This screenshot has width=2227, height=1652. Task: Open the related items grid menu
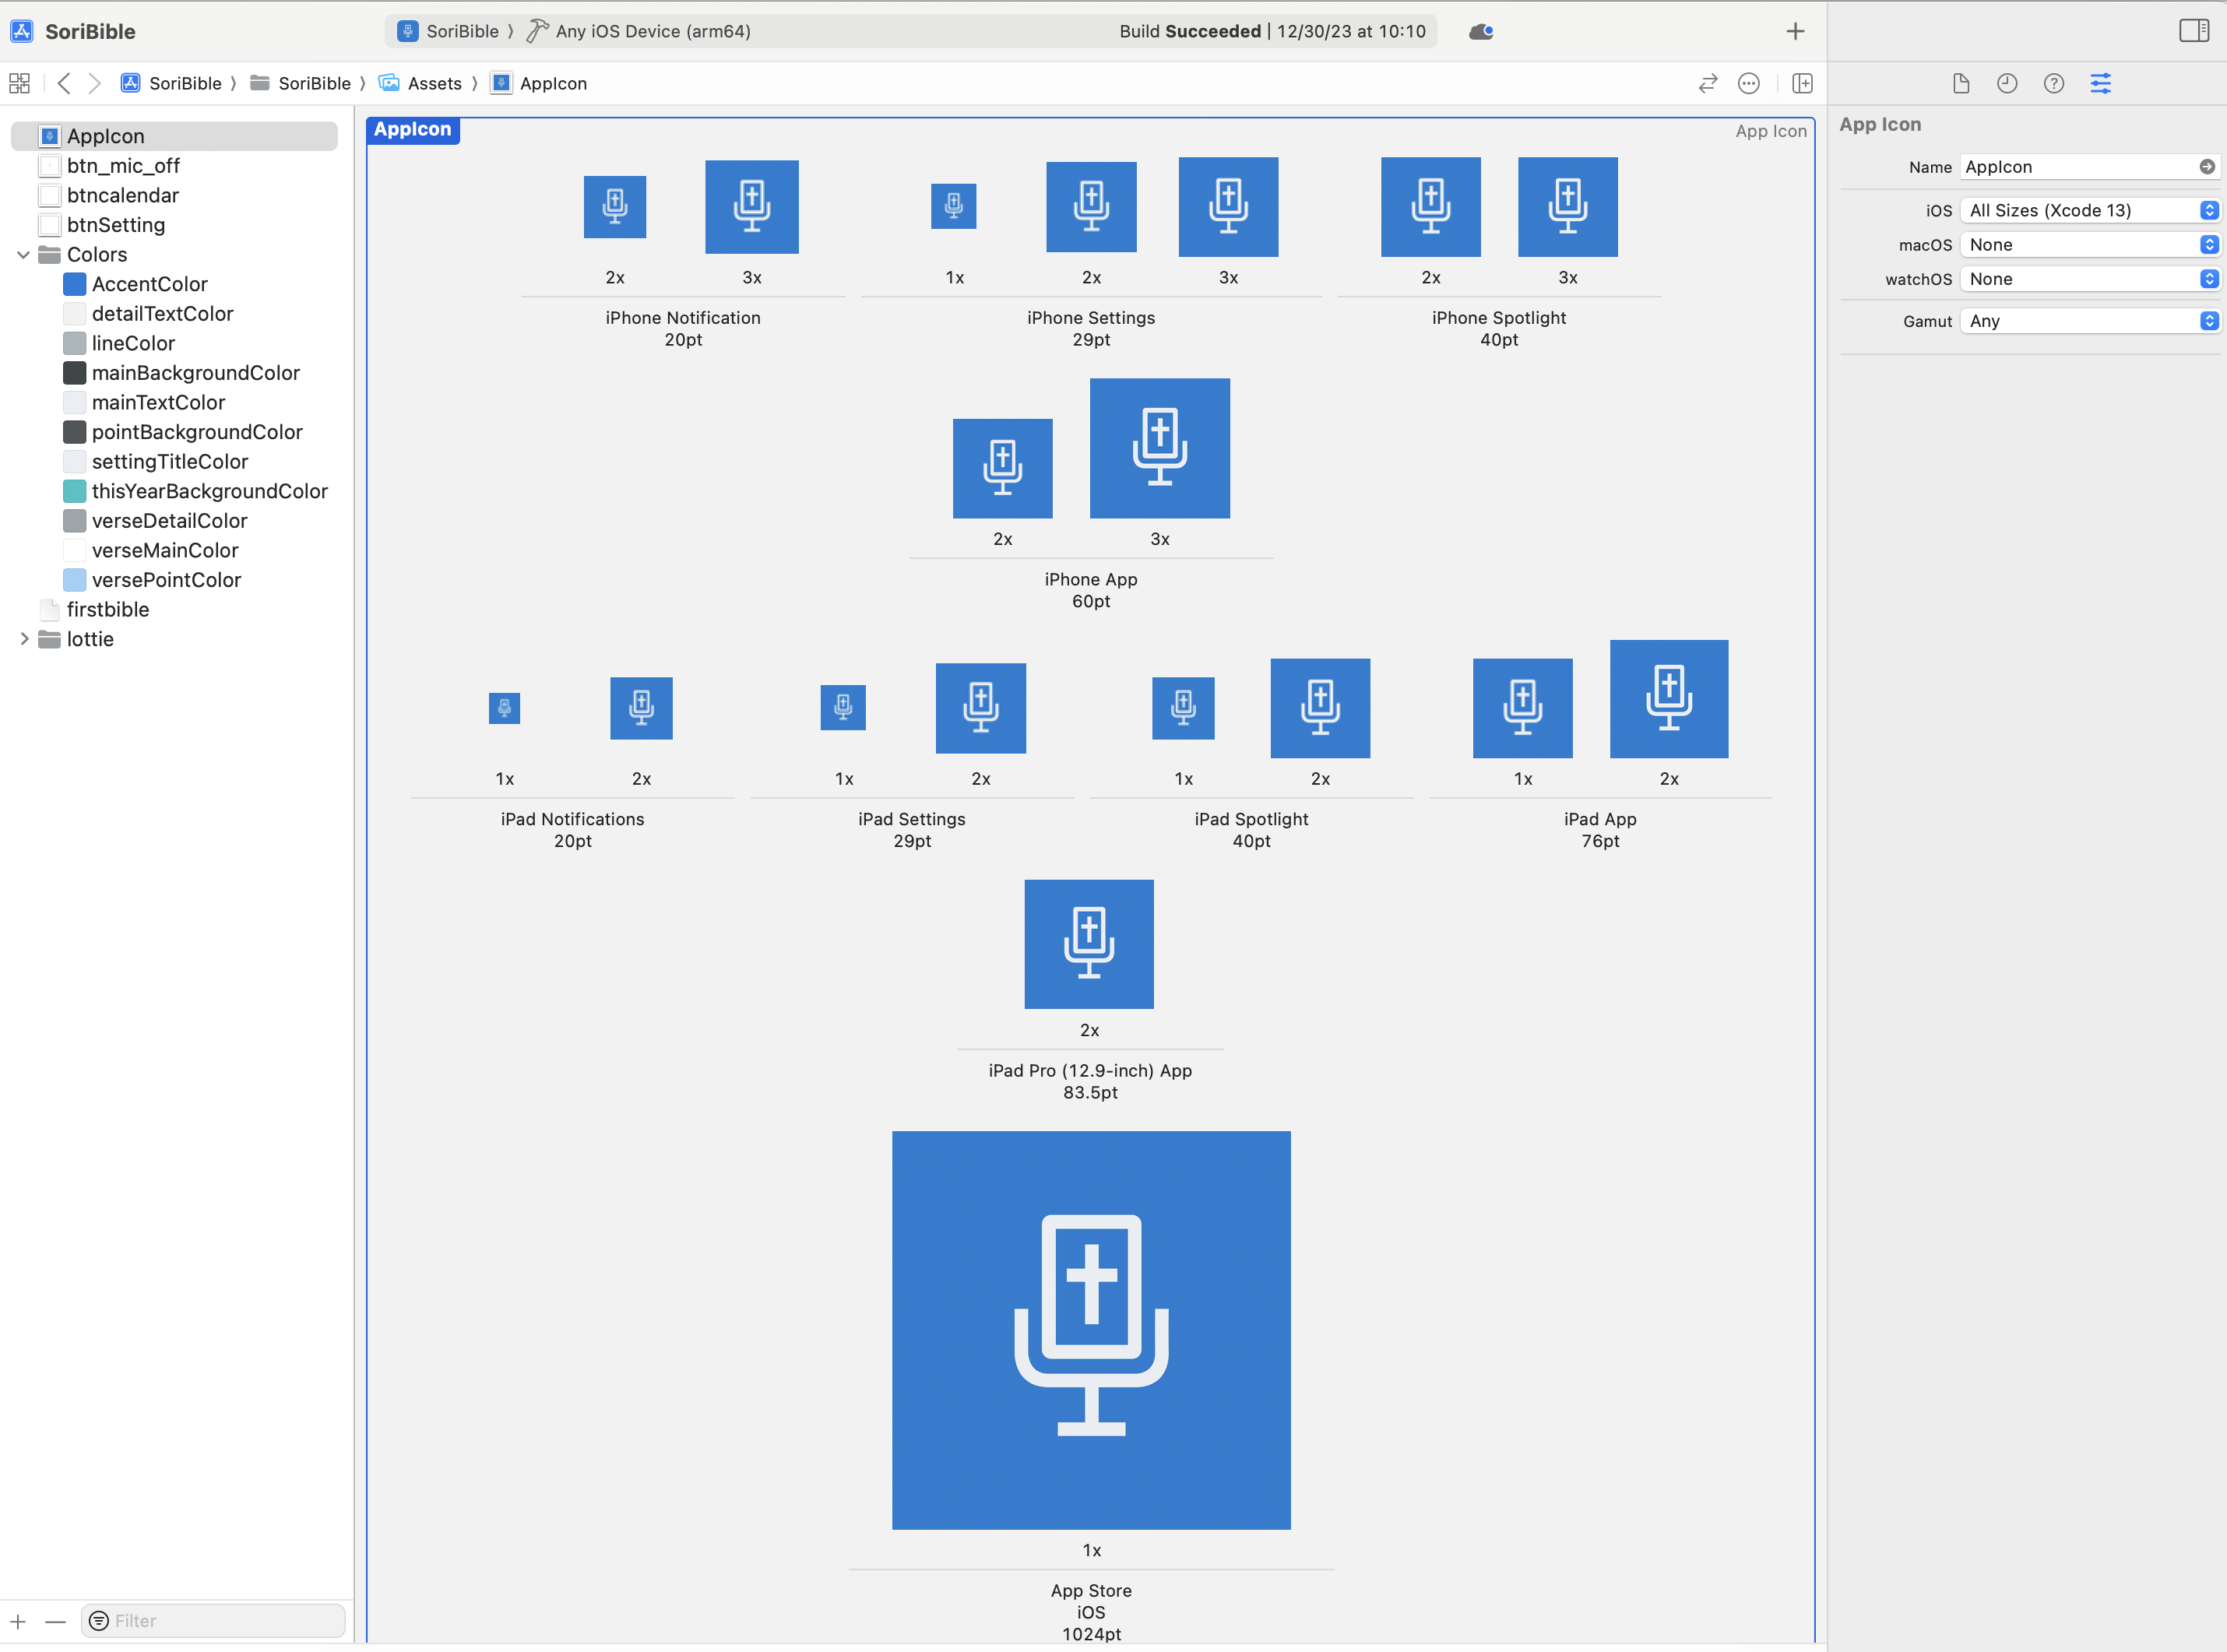point(19,83)
